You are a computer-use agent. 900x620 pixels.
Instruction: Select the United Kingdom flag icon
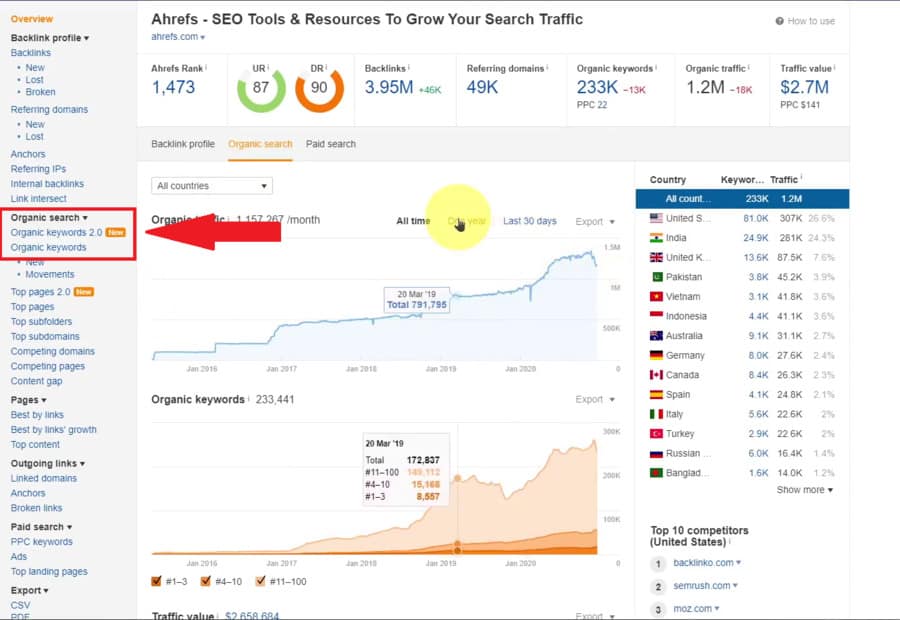[656, 257]
